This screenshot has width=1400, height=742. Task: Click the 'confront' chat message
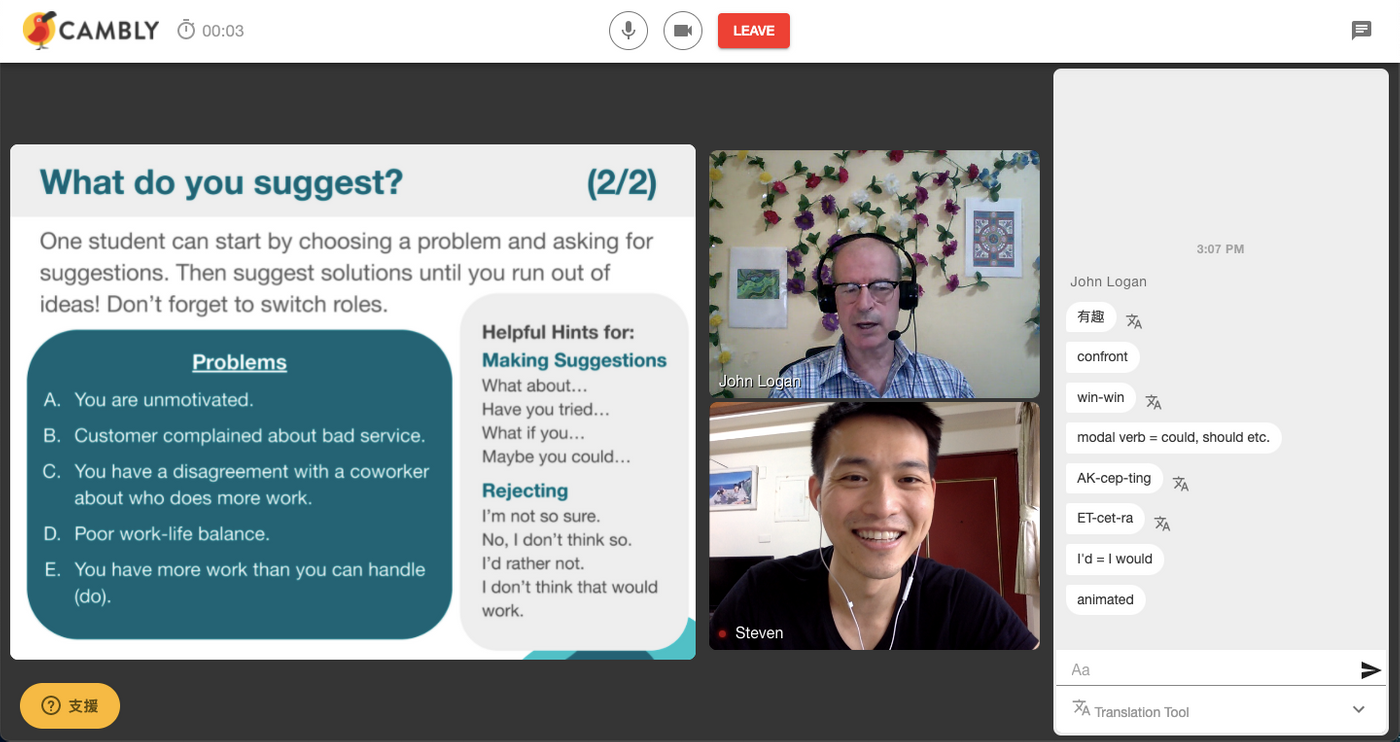[1102, 357]
